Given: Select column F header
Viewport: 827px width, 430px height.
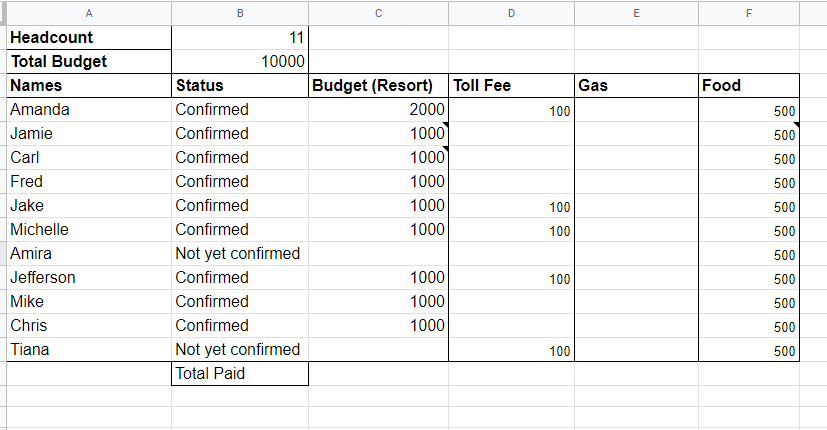Looking at the screenshot, I should (x=749, y=13).
